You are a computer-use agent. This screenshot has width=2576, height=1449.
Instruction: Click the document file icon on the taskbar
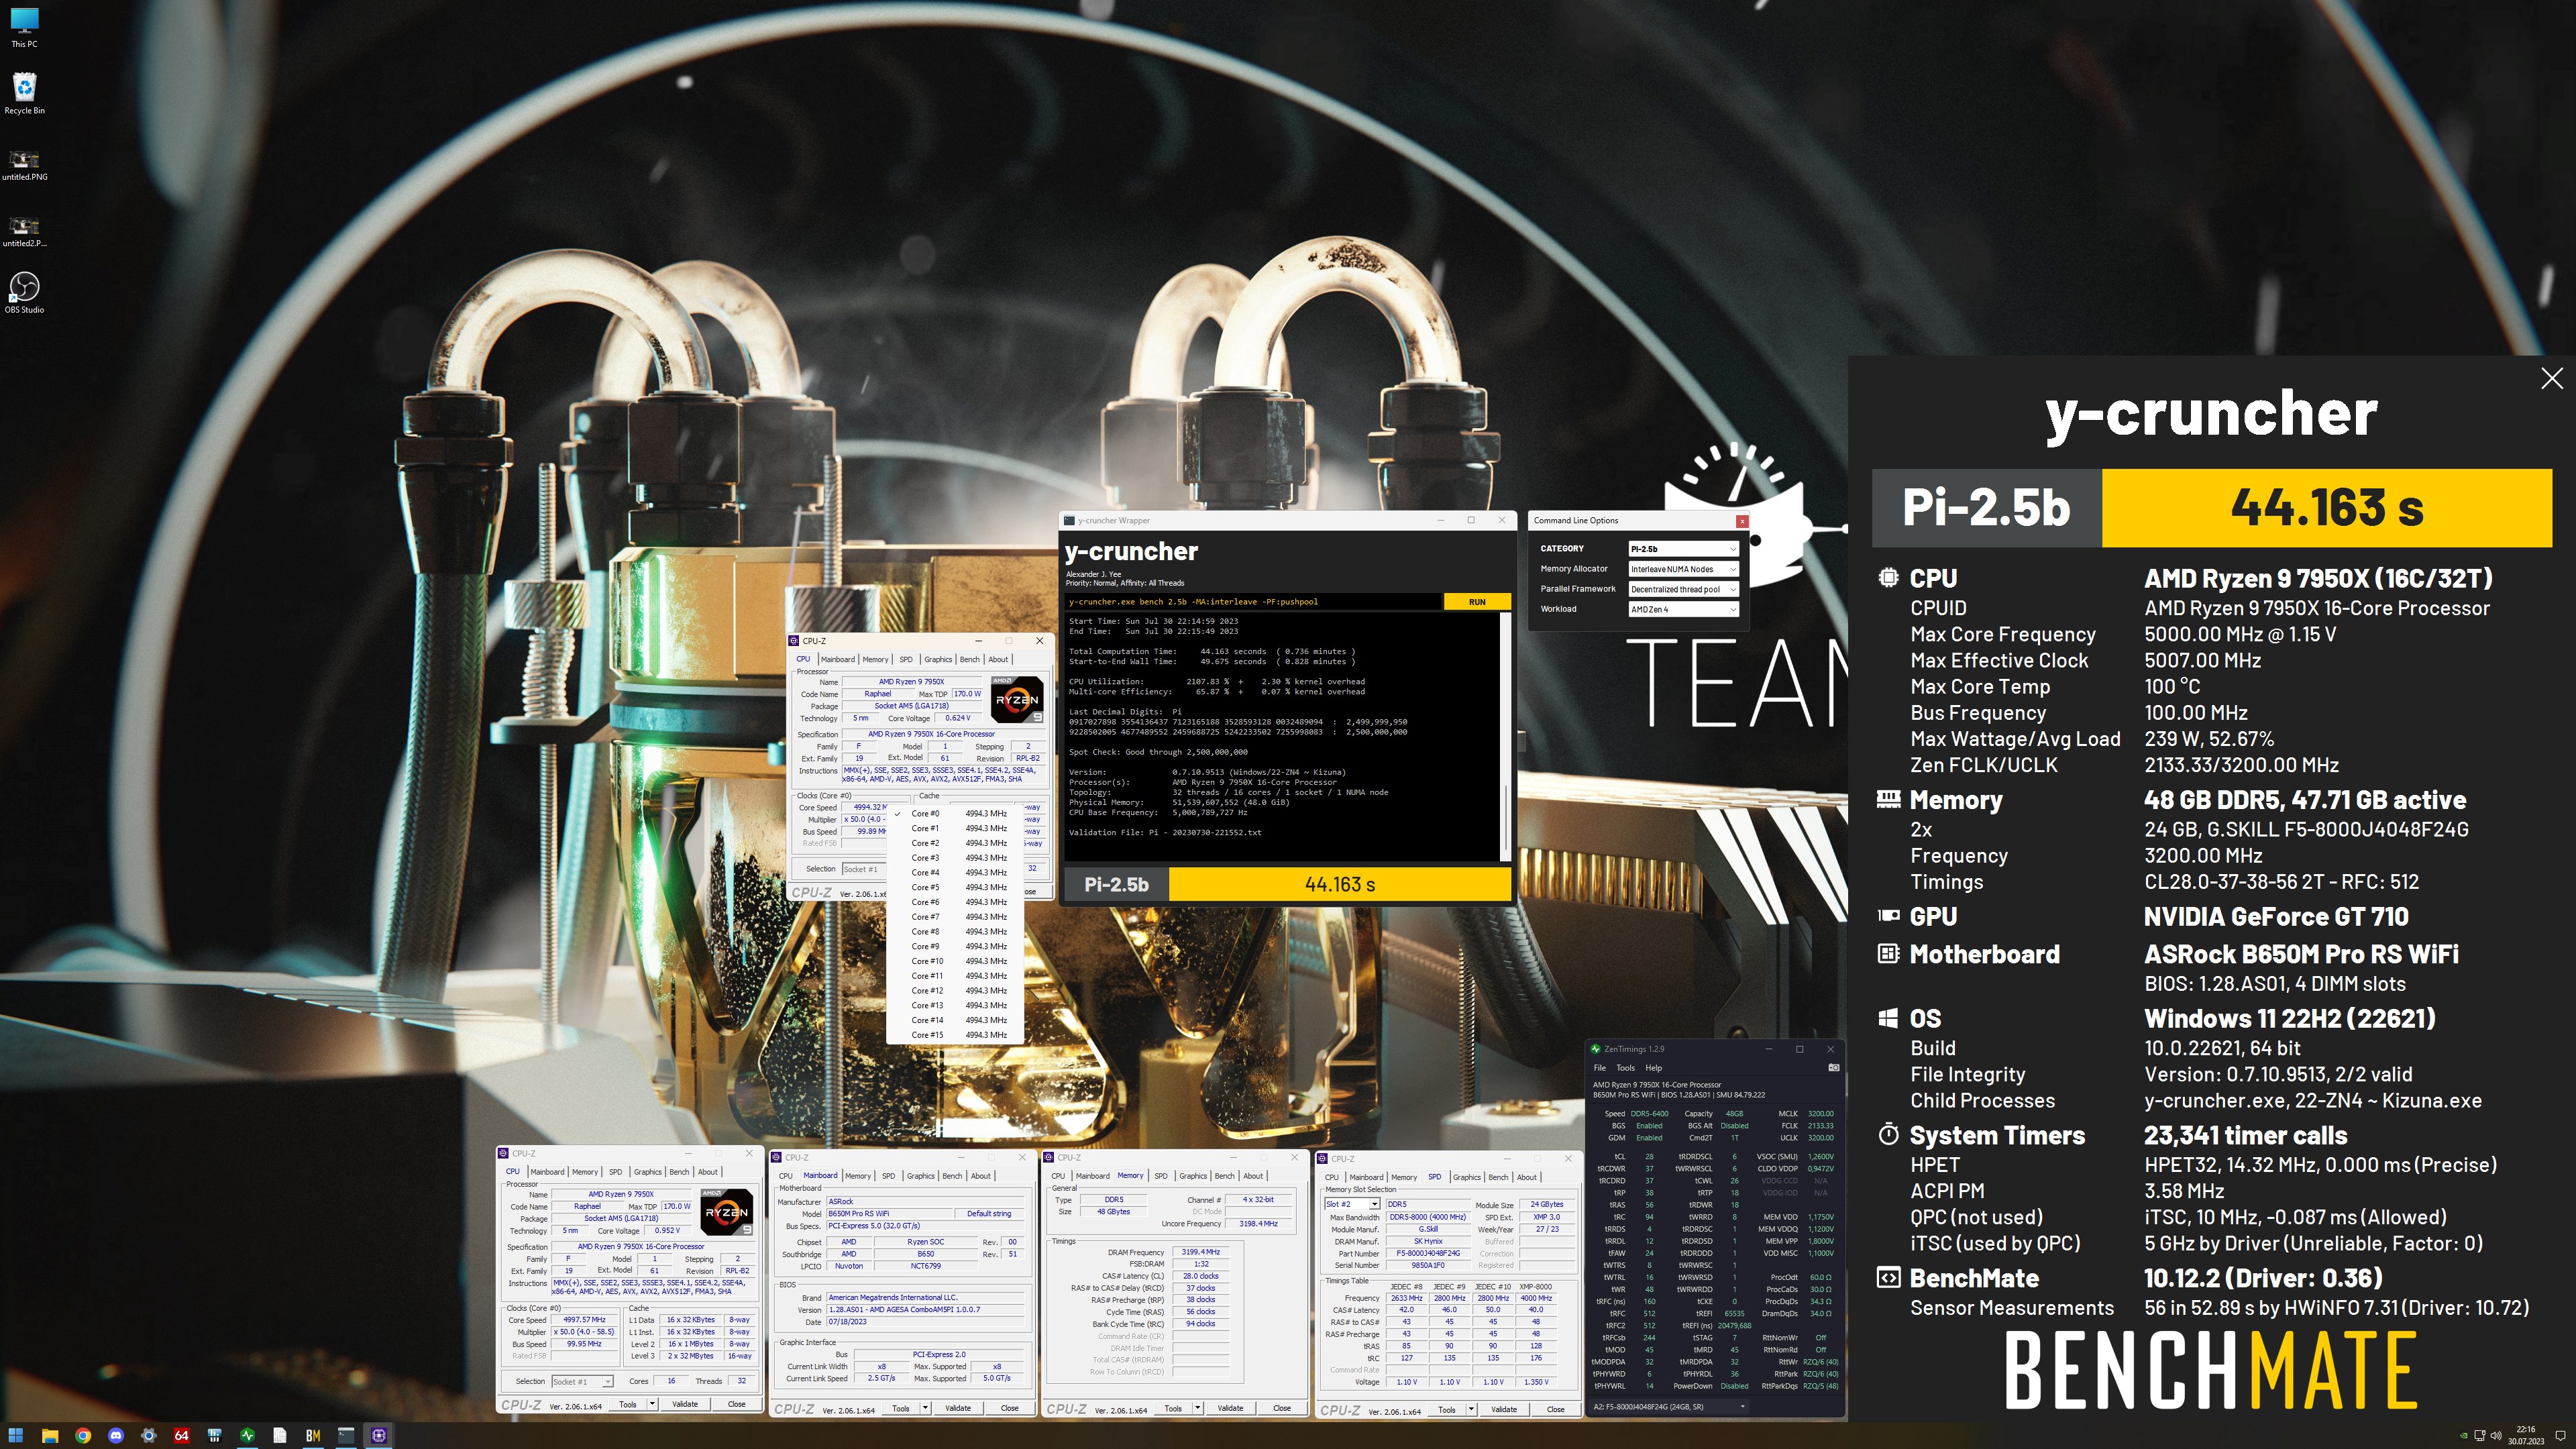[280, 1435]
